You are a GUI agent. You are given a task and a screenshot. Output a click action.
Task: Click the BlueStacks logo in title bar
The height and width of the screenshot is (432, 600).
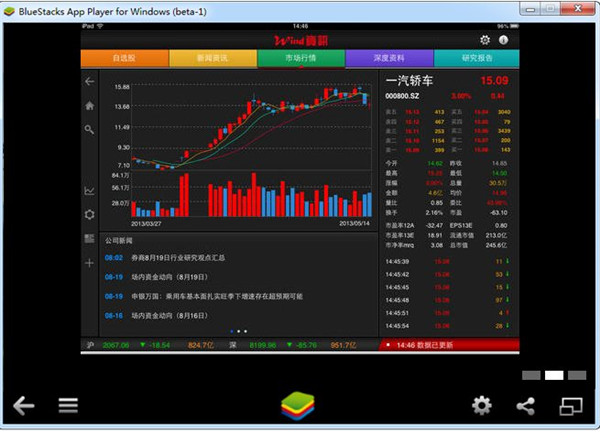pyautogui.click(x=9, y=11)
